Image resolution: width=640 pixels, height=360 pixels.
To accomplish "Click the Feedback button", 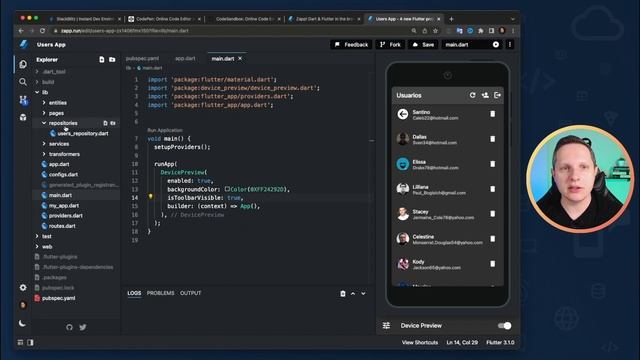I will (351, 44).
